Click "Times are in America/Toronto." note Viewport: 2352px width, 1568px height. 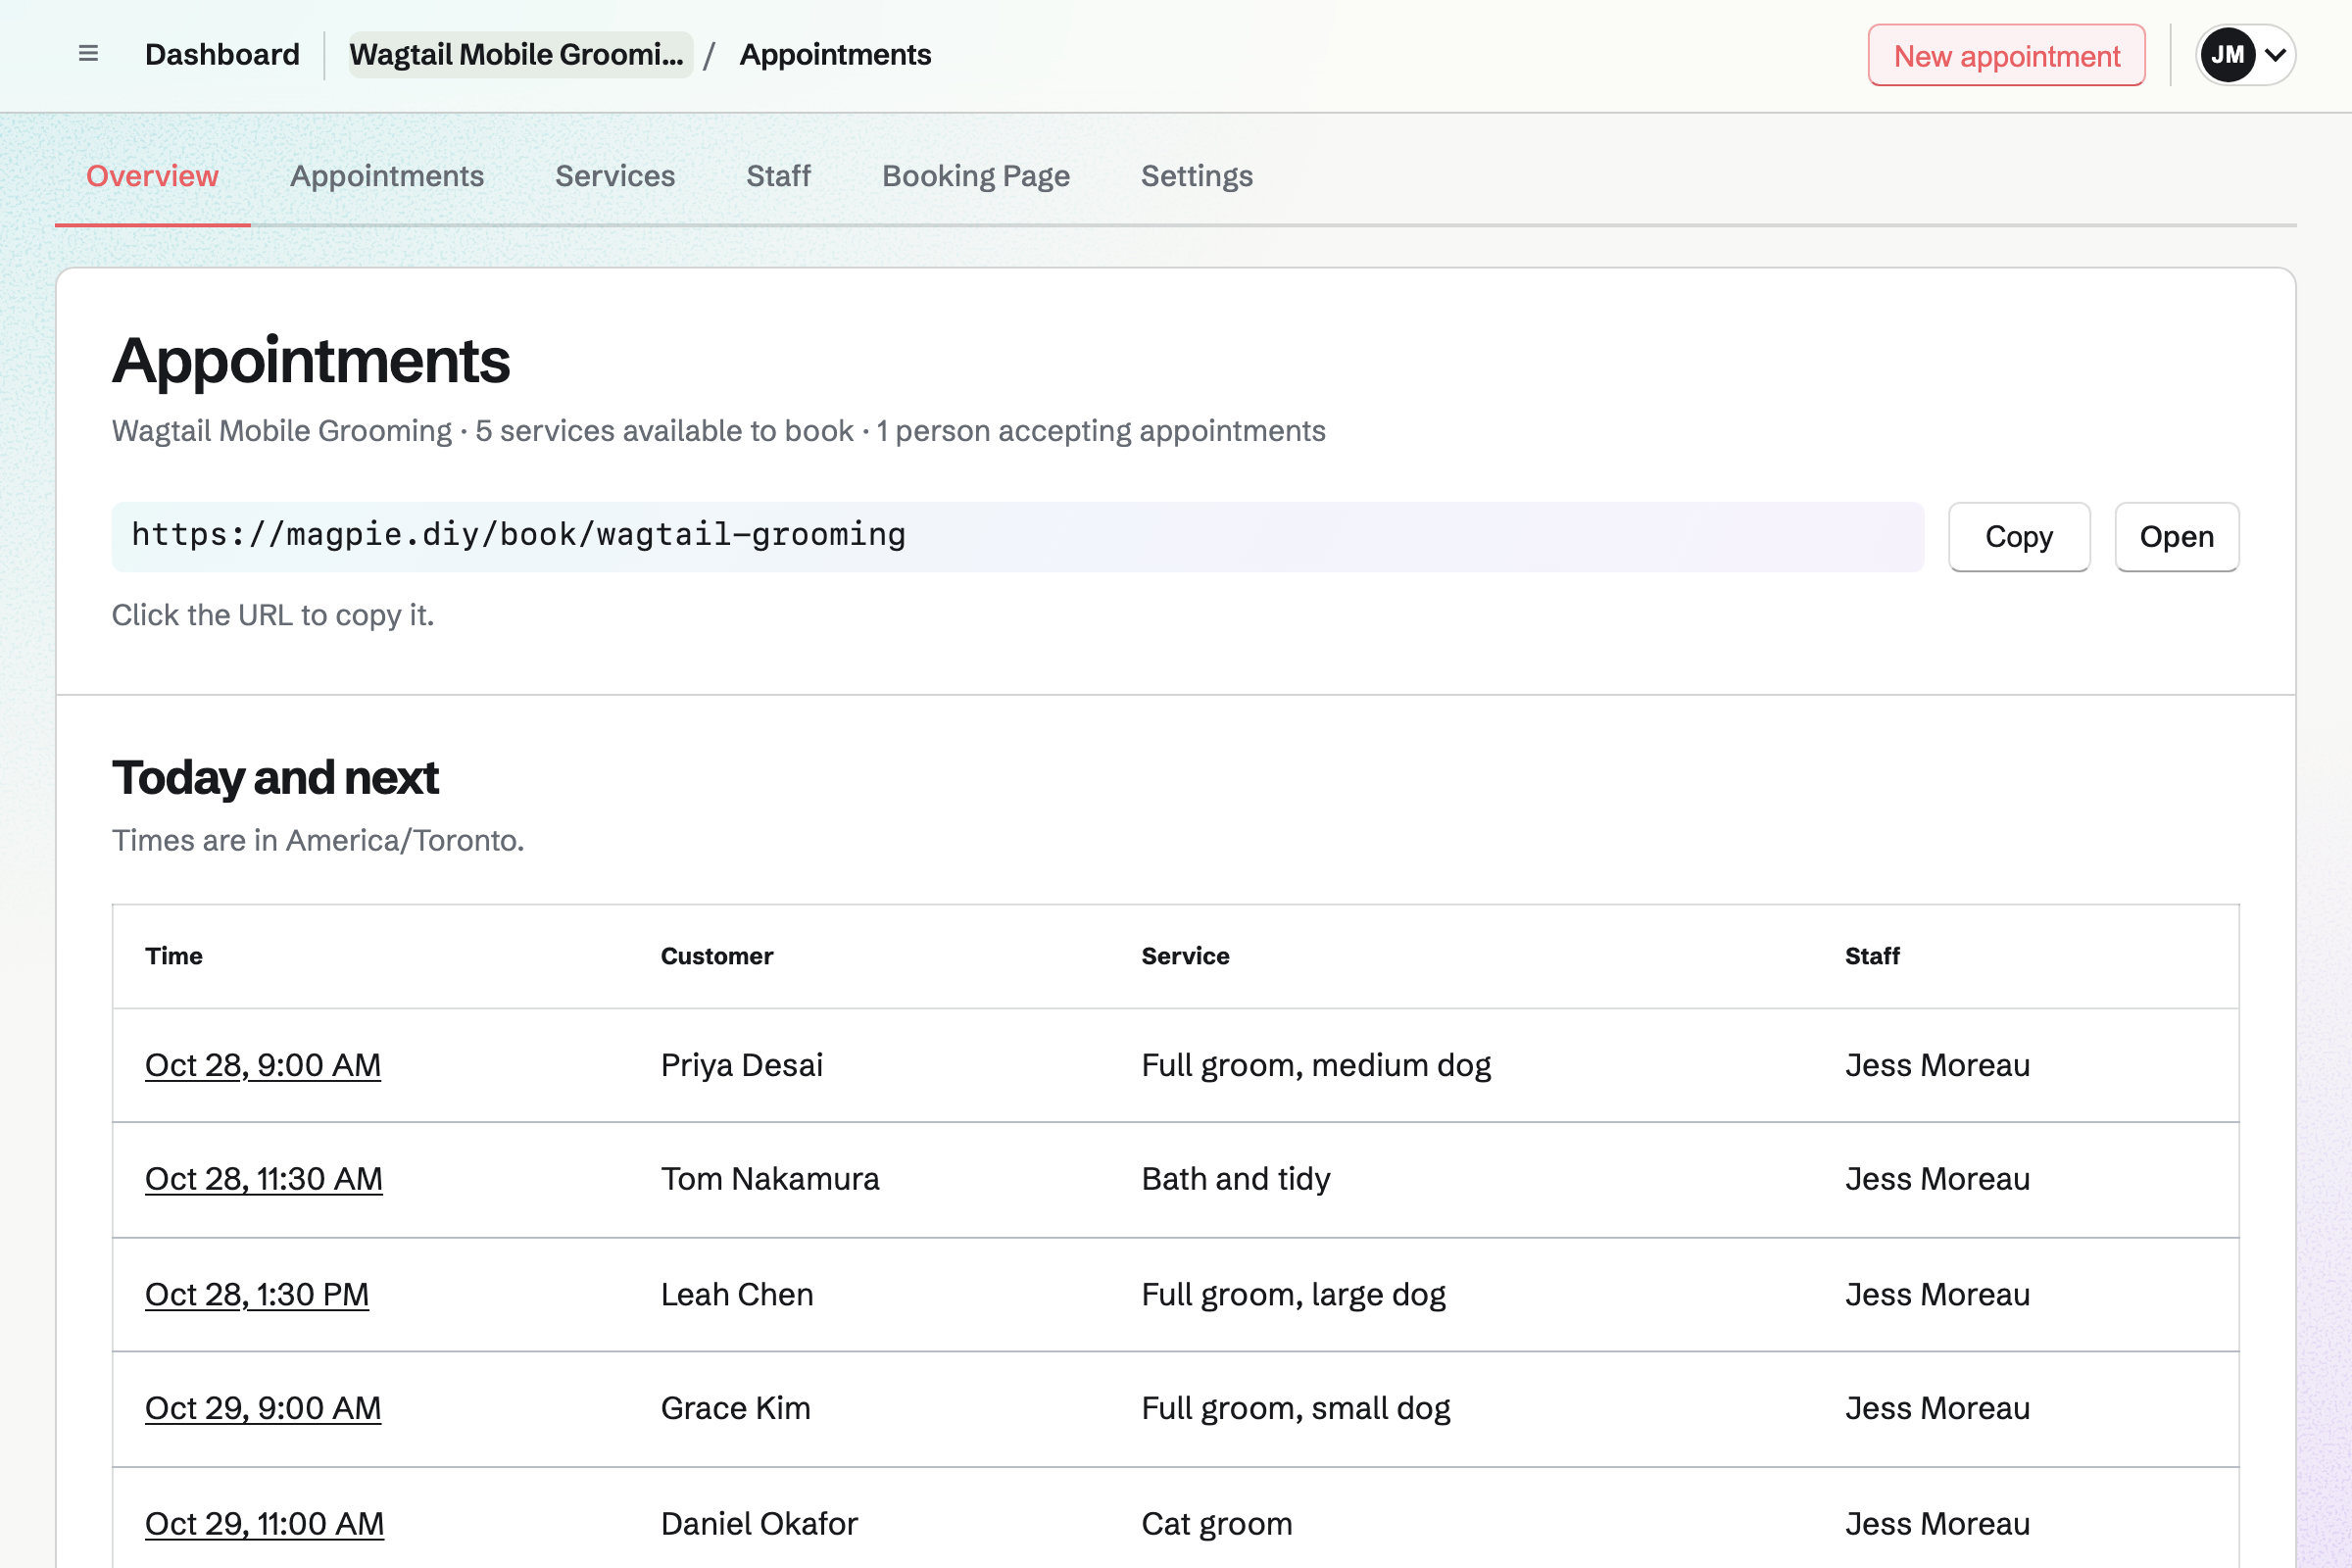coord(318,840)
